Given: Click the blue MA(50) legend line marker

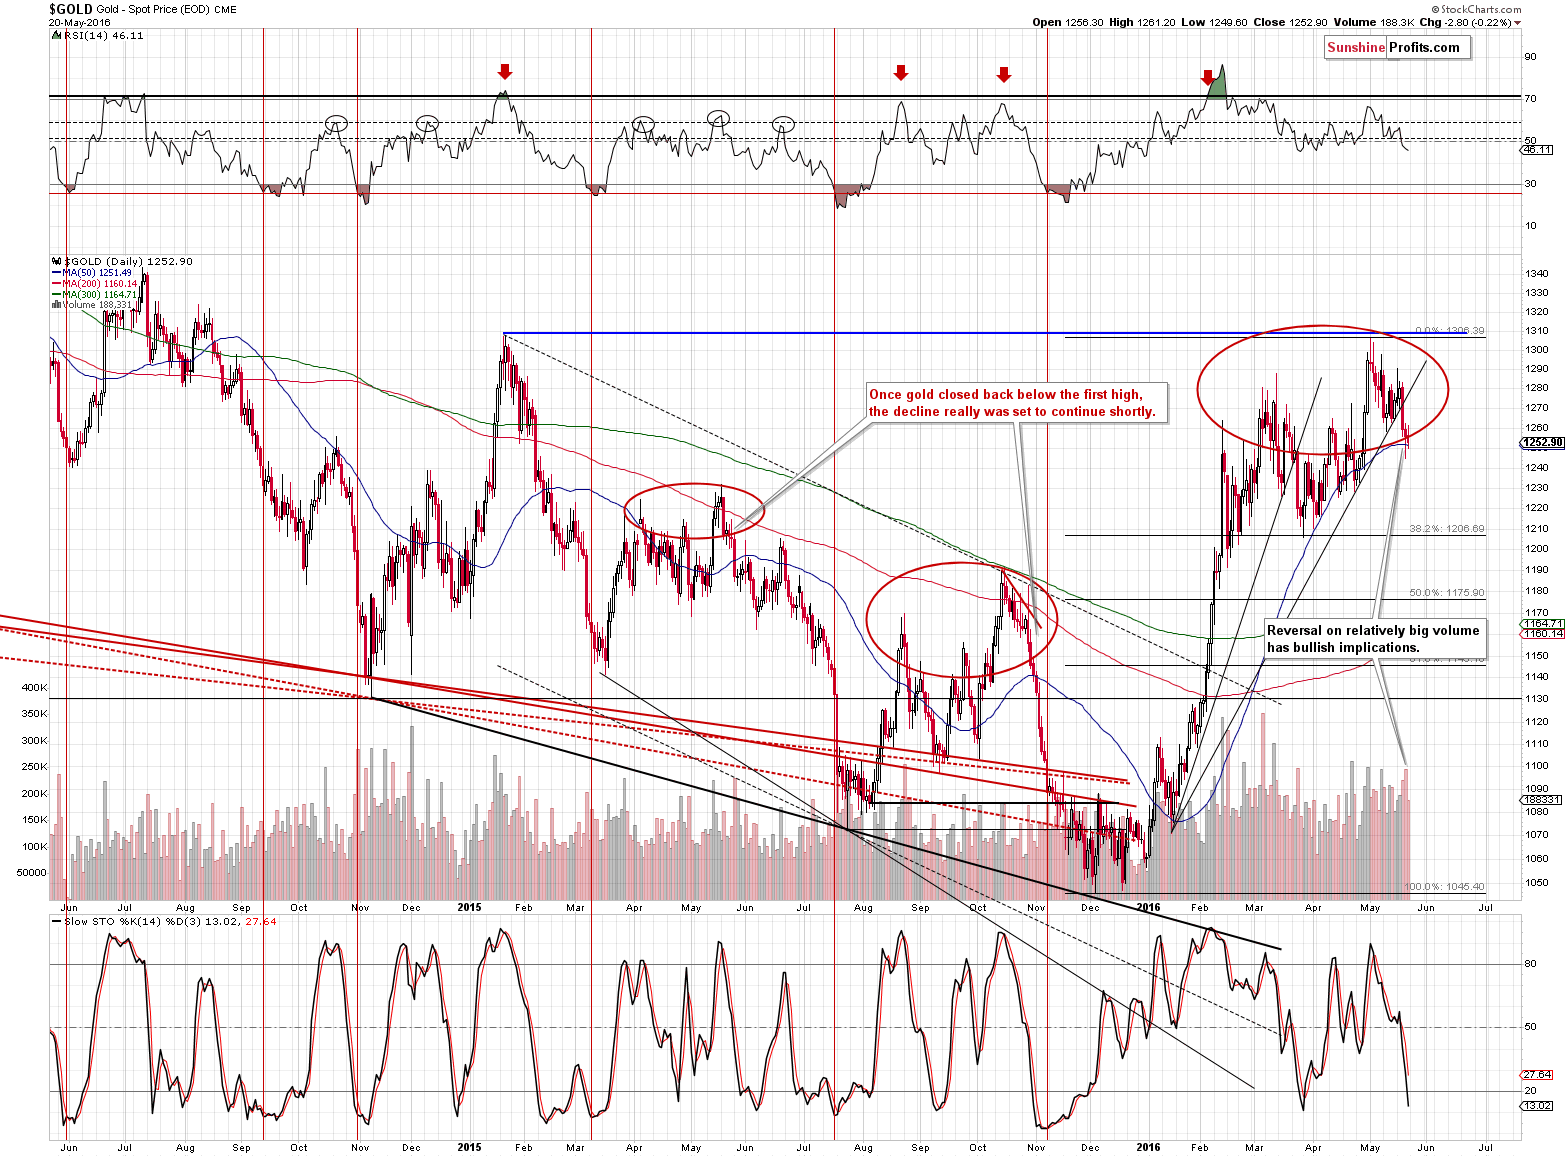Looking at the screenshot, I should tap(56, 272).
